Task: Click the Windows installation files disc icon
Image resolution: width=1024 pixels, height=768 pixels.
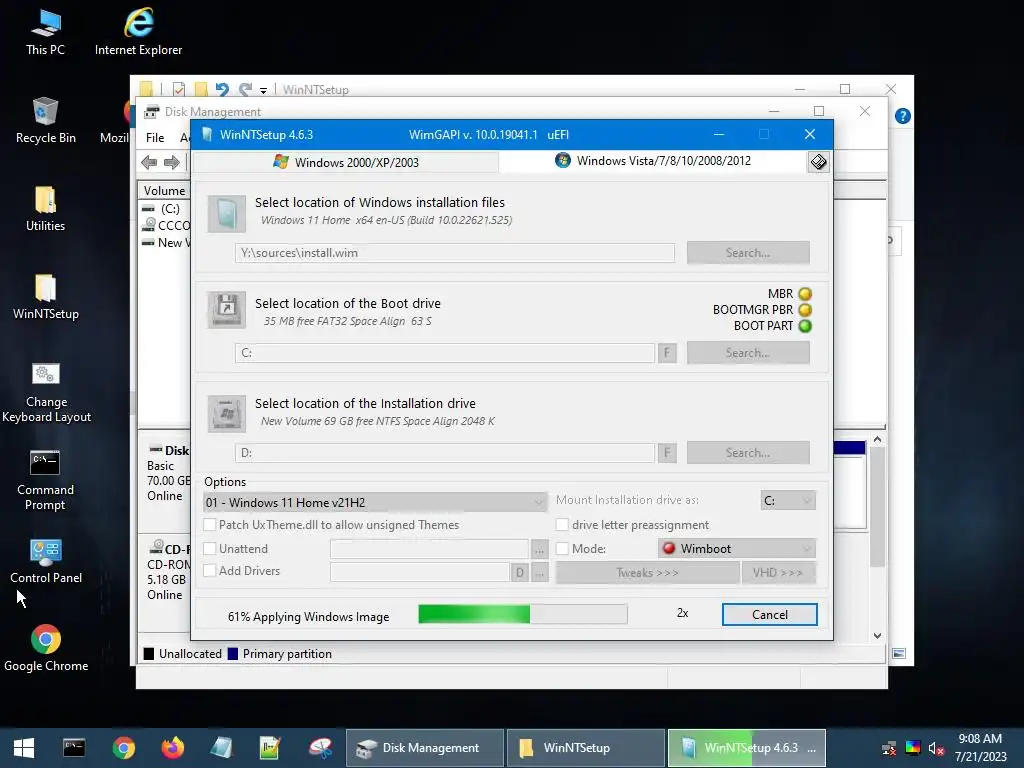Action: [x=227, y=214]
